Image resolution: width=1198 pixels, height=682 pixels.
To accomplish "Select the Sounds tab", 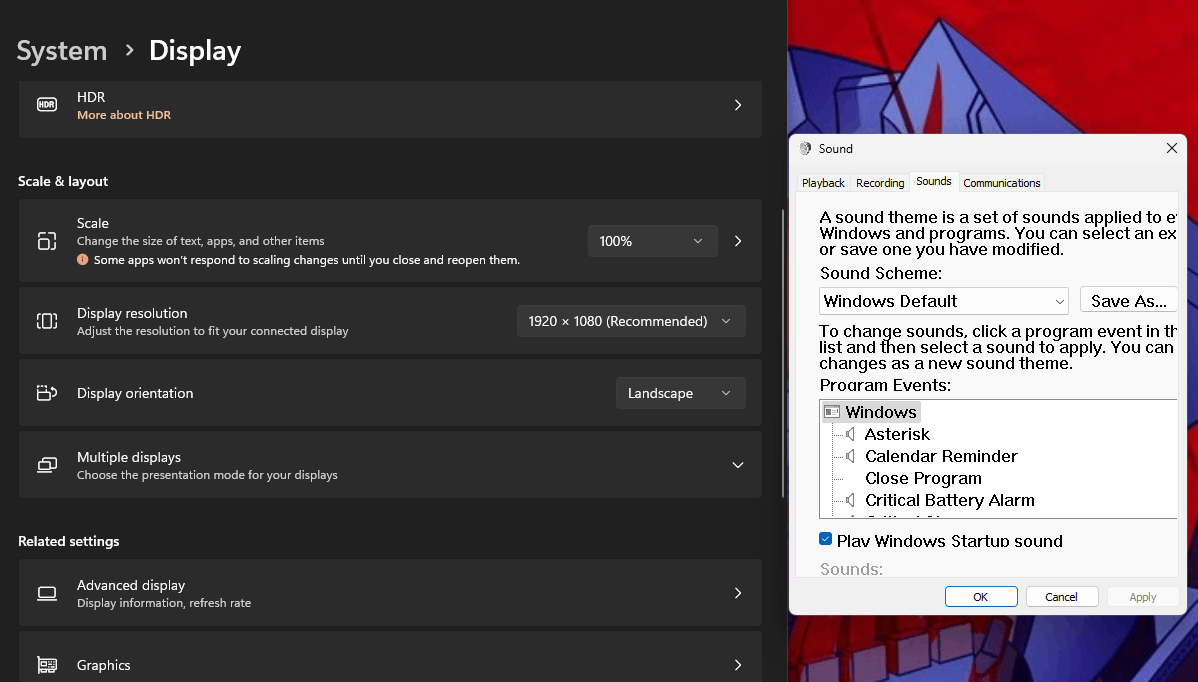I will (x=934, y=181).
